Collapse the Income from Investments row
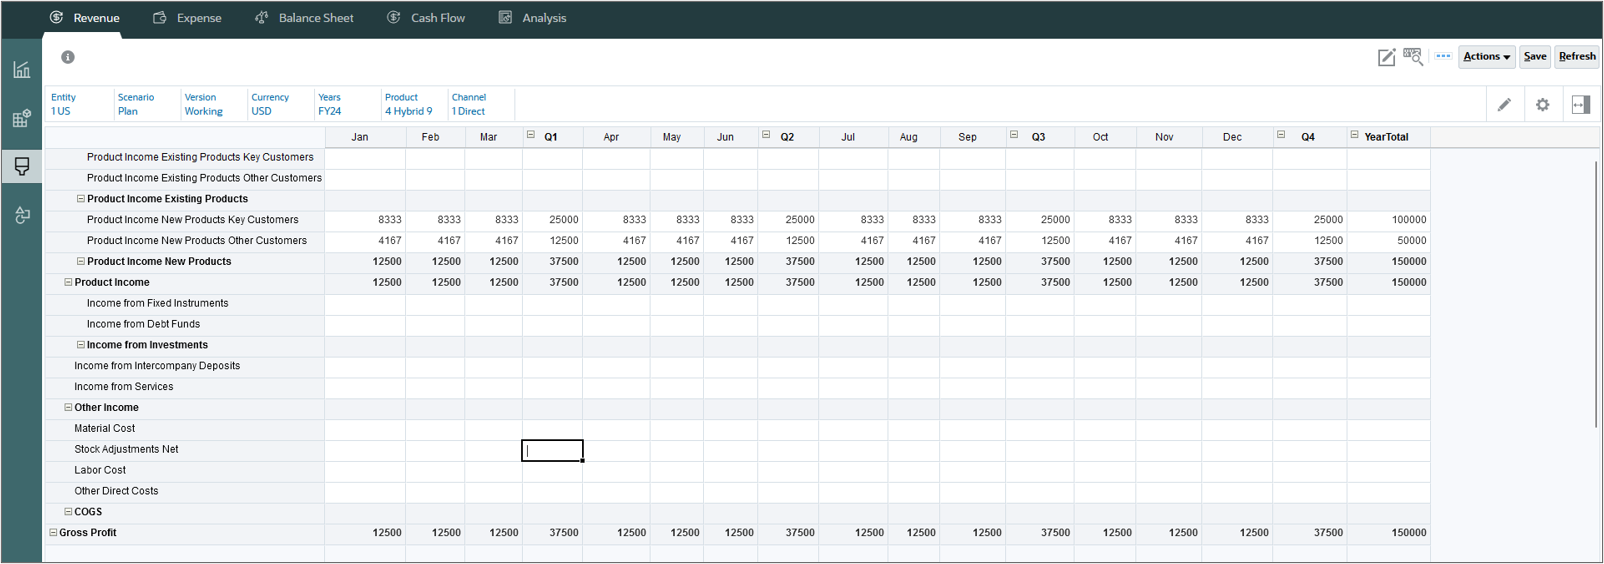Screen dimensions: 1604x564 (x=81, y=345)
